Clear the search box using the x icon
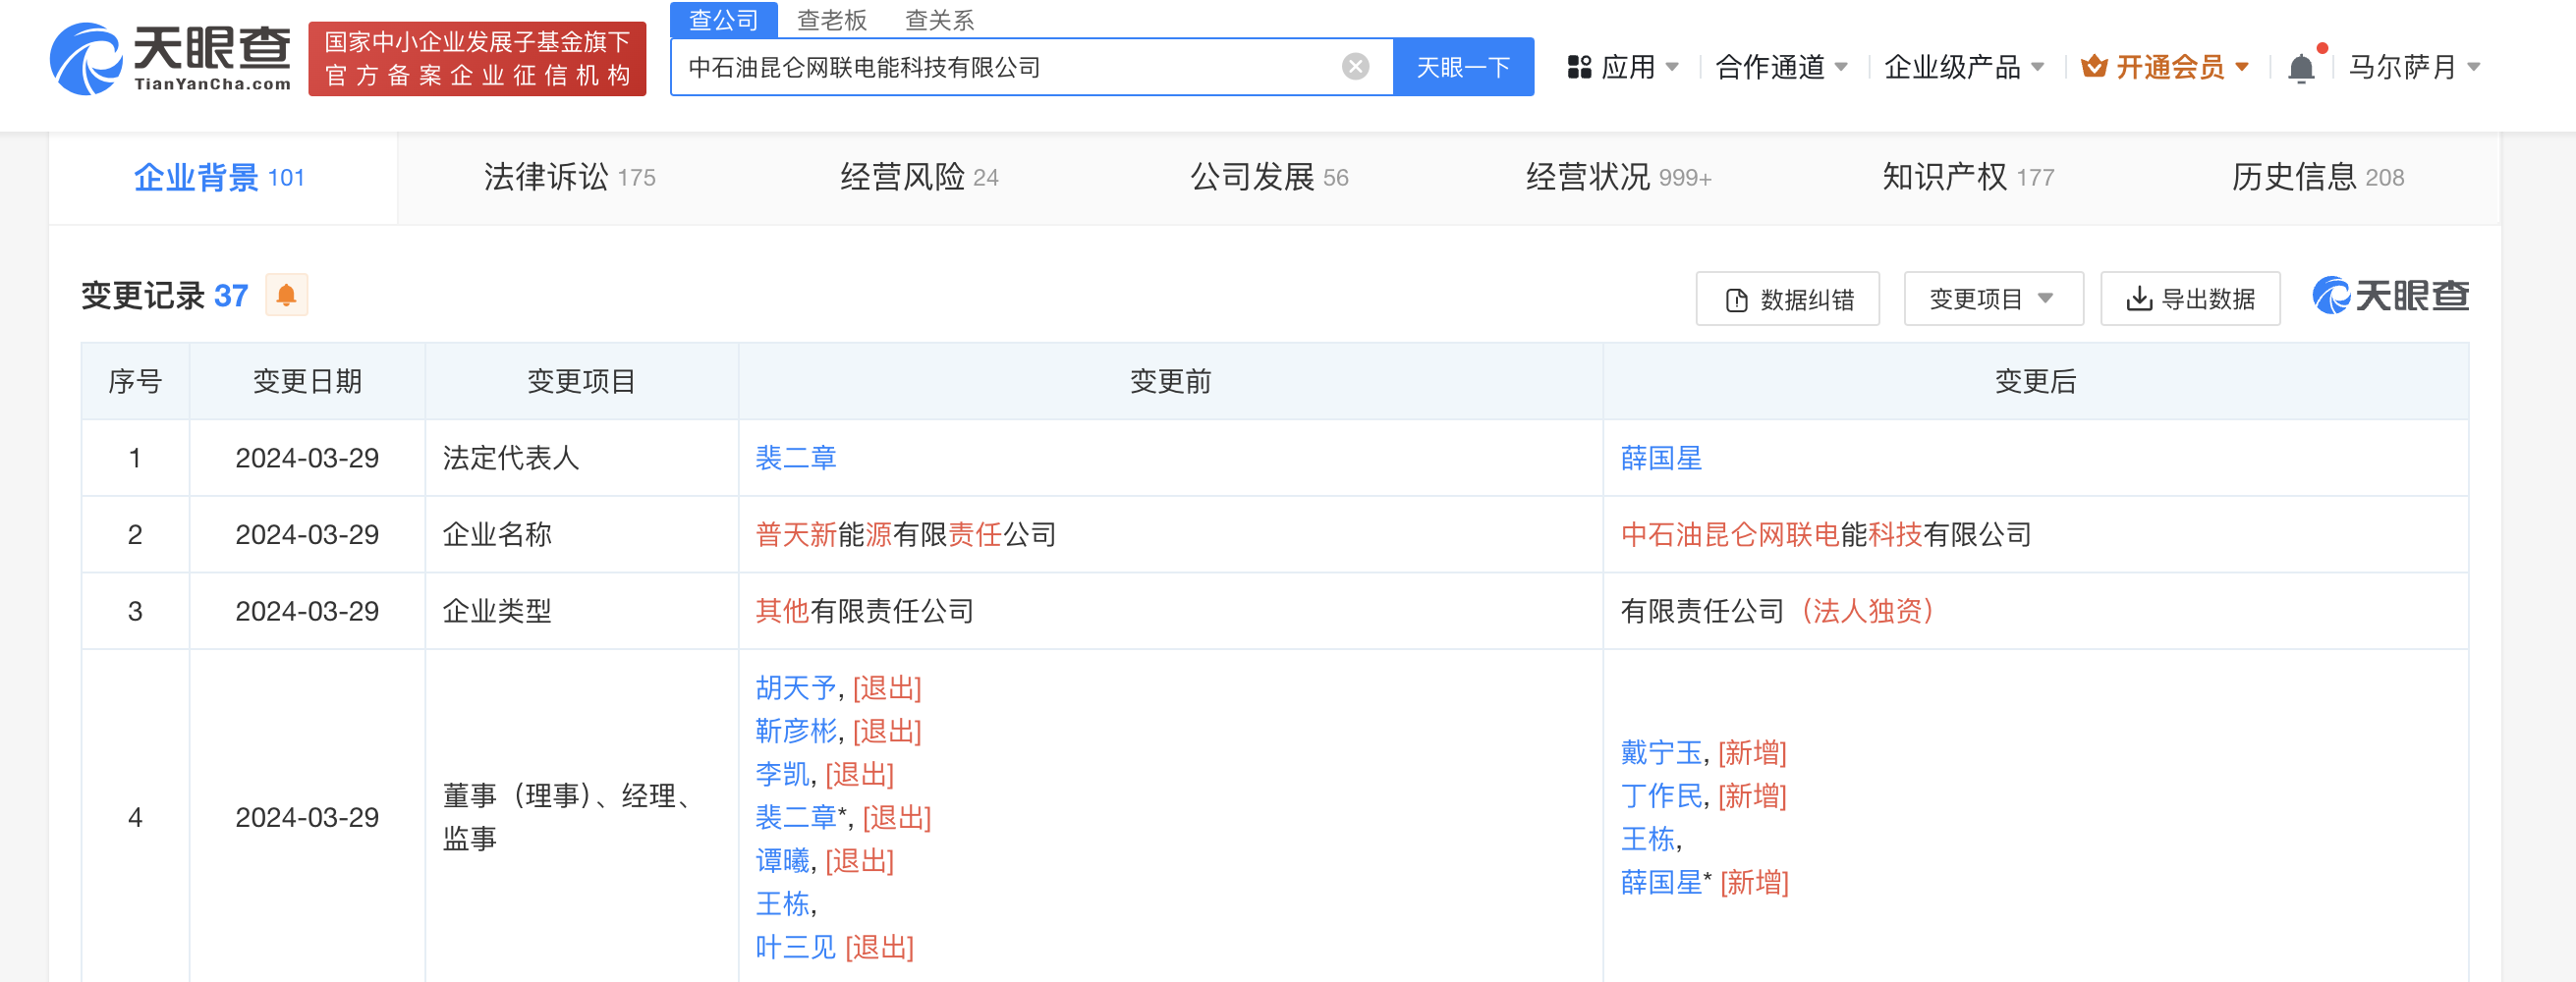The height and width of the screenshot is (982, 2576). 1355,66
